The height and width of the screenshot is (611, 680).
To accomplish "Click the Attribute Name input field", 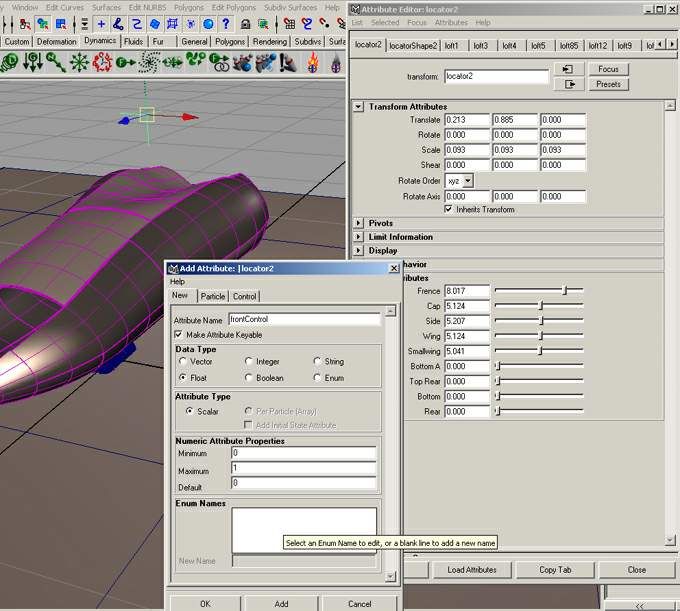I will point(304,320).
